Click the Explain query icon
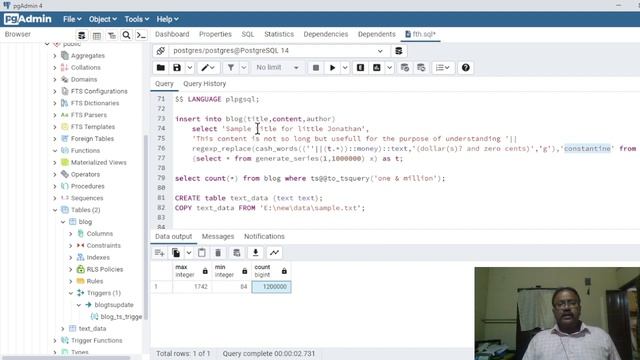 360,68
